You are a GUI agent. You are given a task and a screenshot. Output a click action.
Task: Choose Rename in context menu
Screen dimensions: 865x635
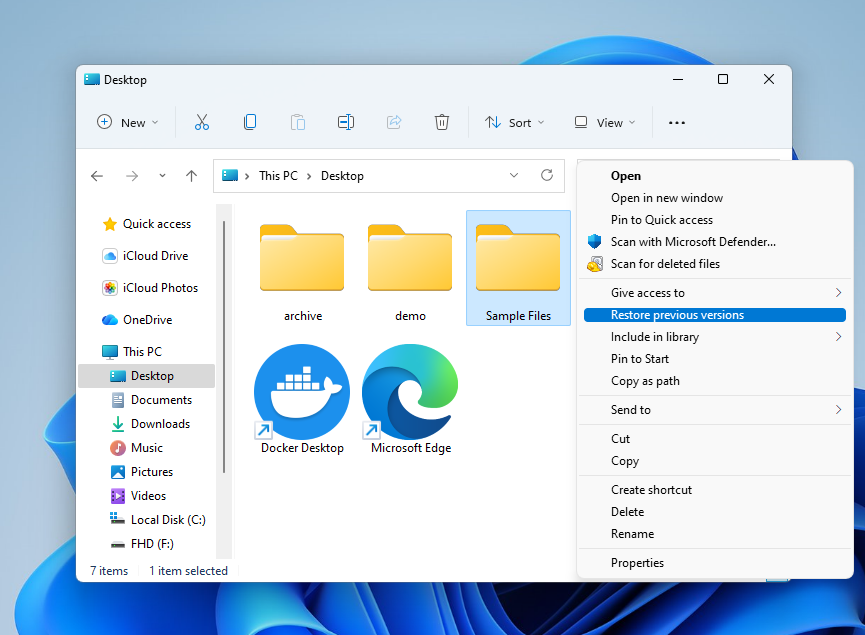[715, 534]
